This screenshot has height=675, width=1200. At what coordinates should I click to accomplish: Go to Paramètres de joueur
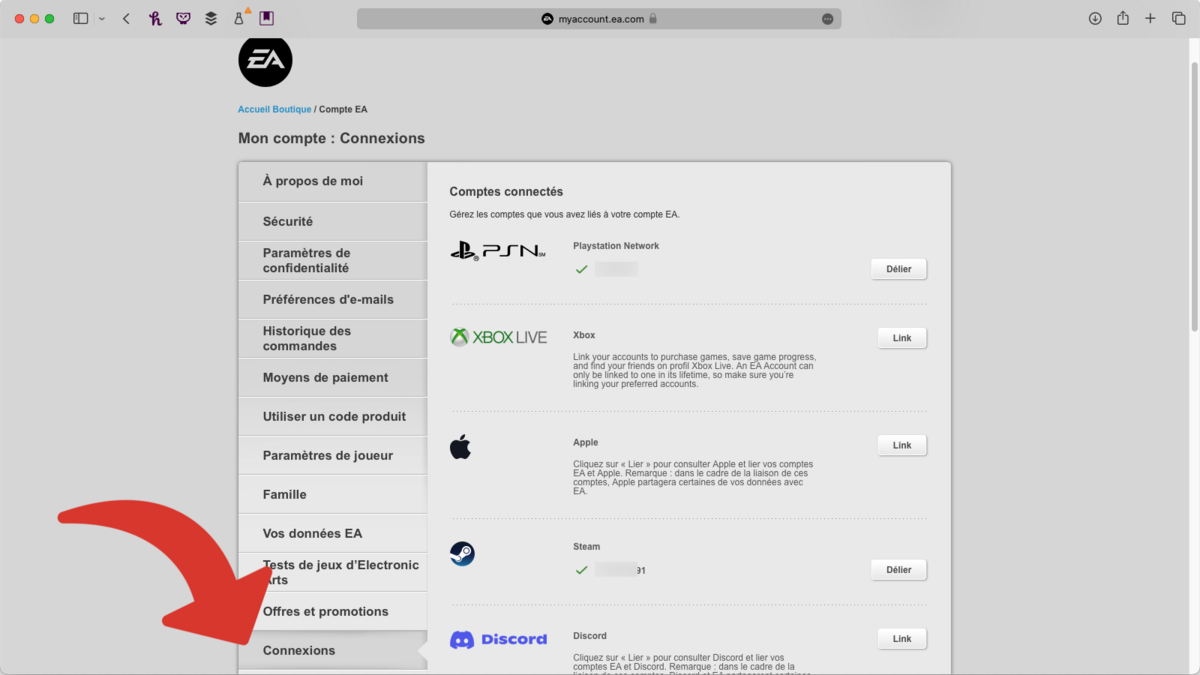pos(333,455)
